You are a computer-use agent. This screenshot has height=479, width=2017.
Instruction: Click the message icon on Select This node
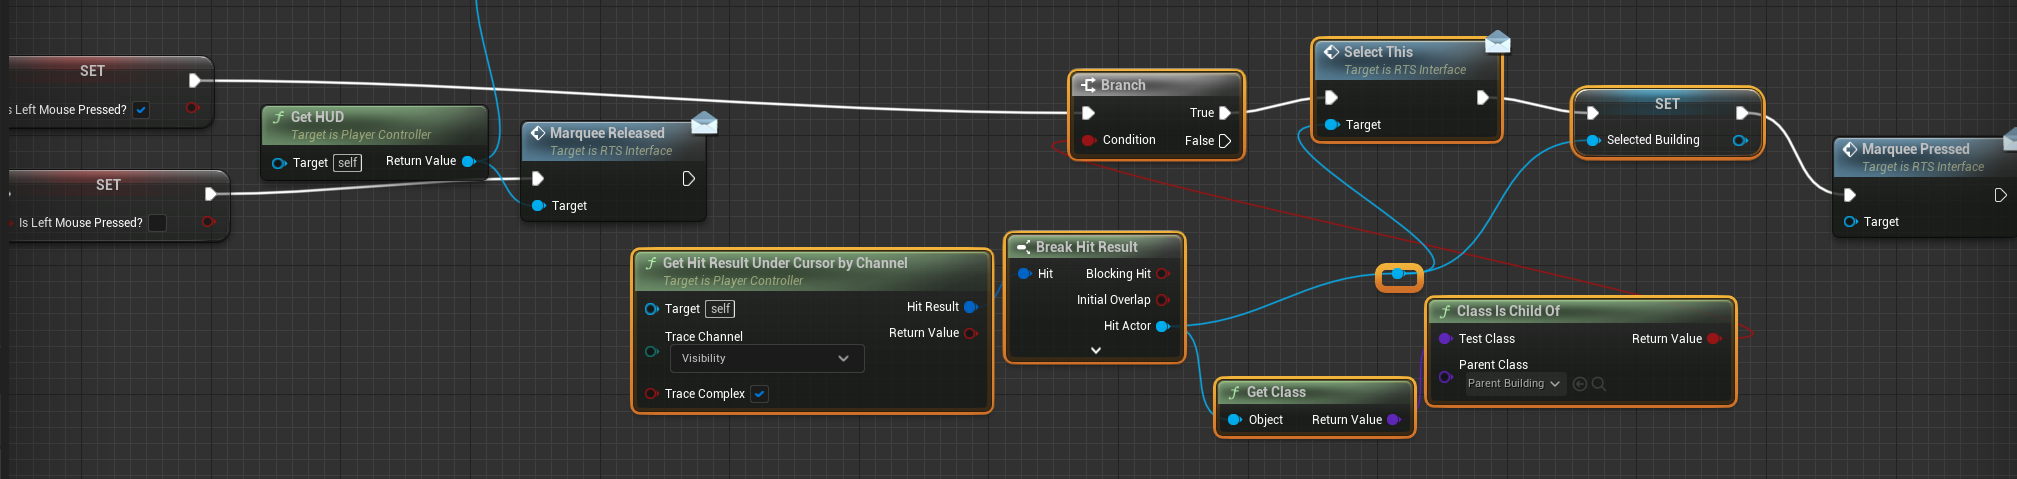click(x=1497, y=41)
